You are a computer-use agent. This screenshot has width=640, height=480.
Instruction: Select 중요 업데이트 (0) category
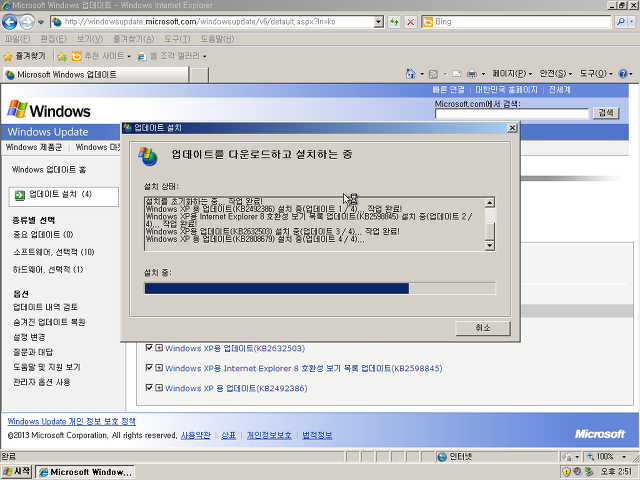[x=43, y=234]
